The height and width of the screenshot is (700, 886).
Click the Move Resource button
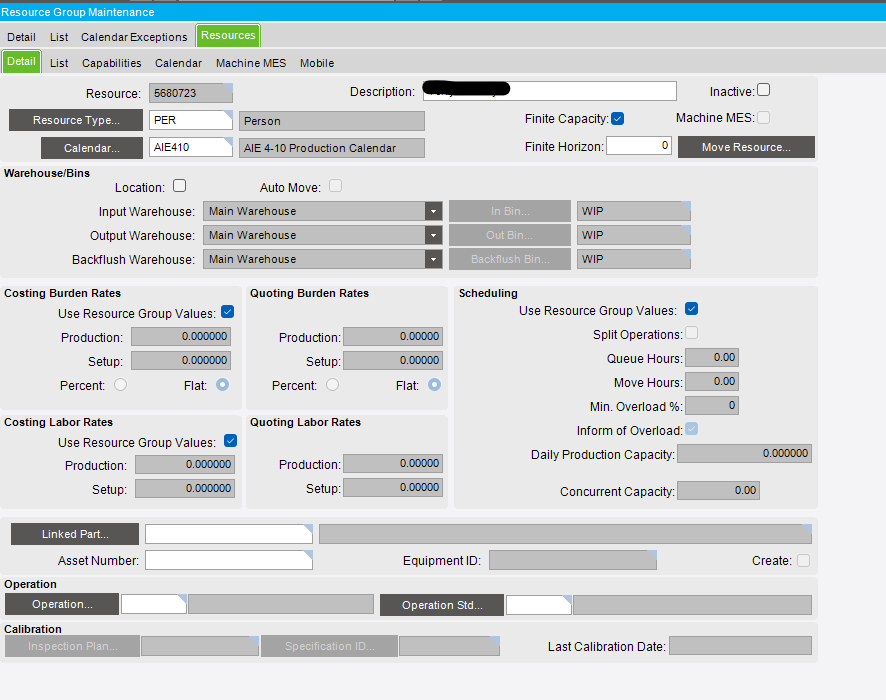click(x=746, y=147)
